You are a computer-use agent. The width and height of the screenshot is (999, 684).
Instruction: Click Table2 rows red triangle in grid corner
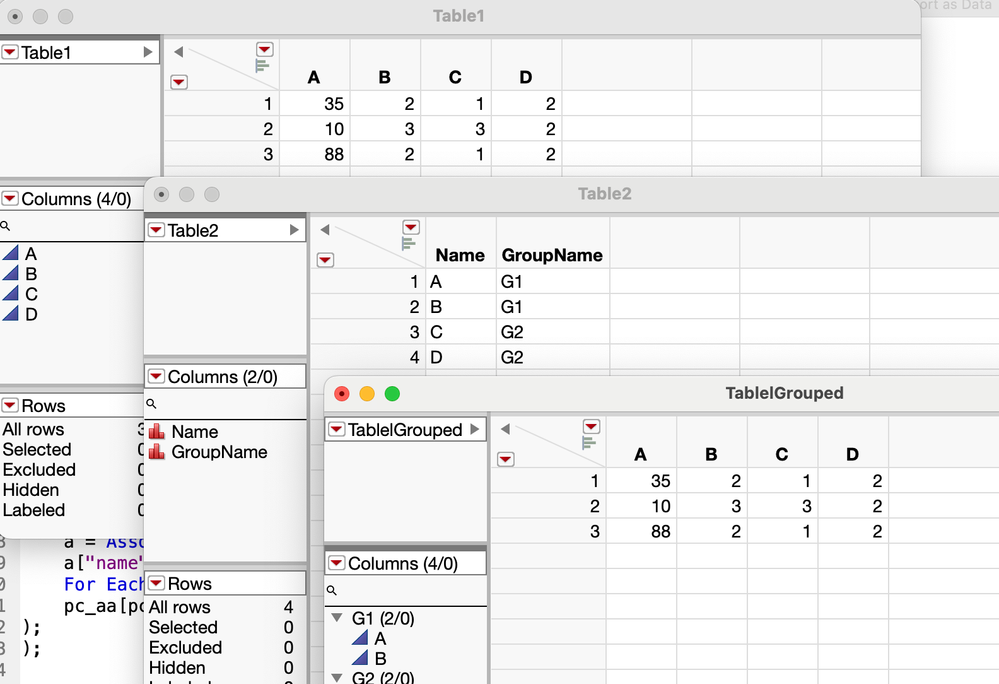(x=326, y=259)
